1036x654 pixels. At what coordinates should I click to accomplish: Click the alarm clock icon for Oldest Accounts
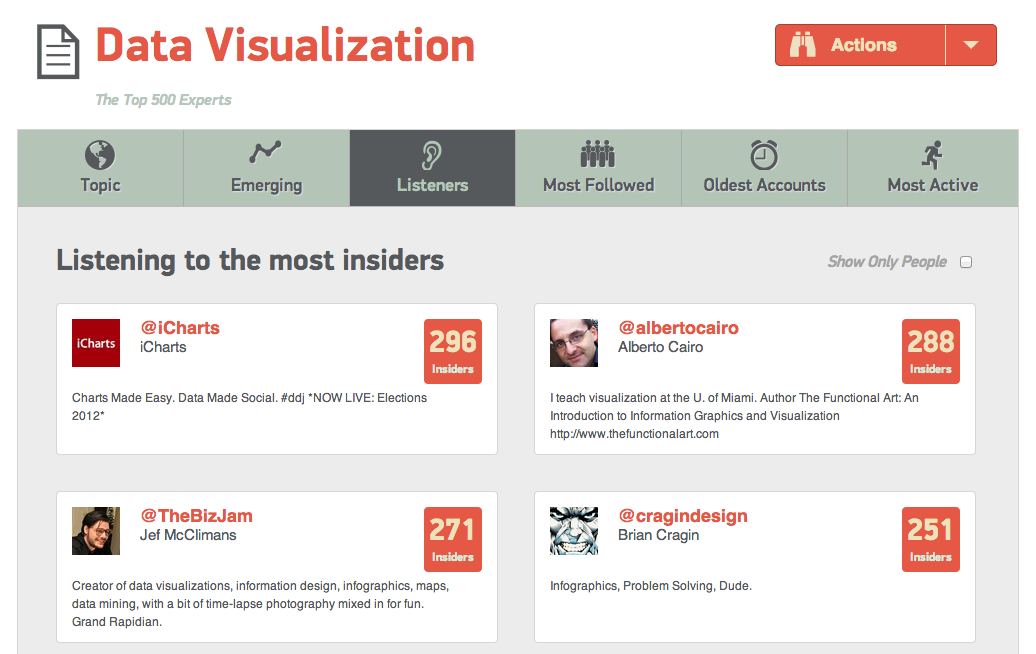click(764, 154)
